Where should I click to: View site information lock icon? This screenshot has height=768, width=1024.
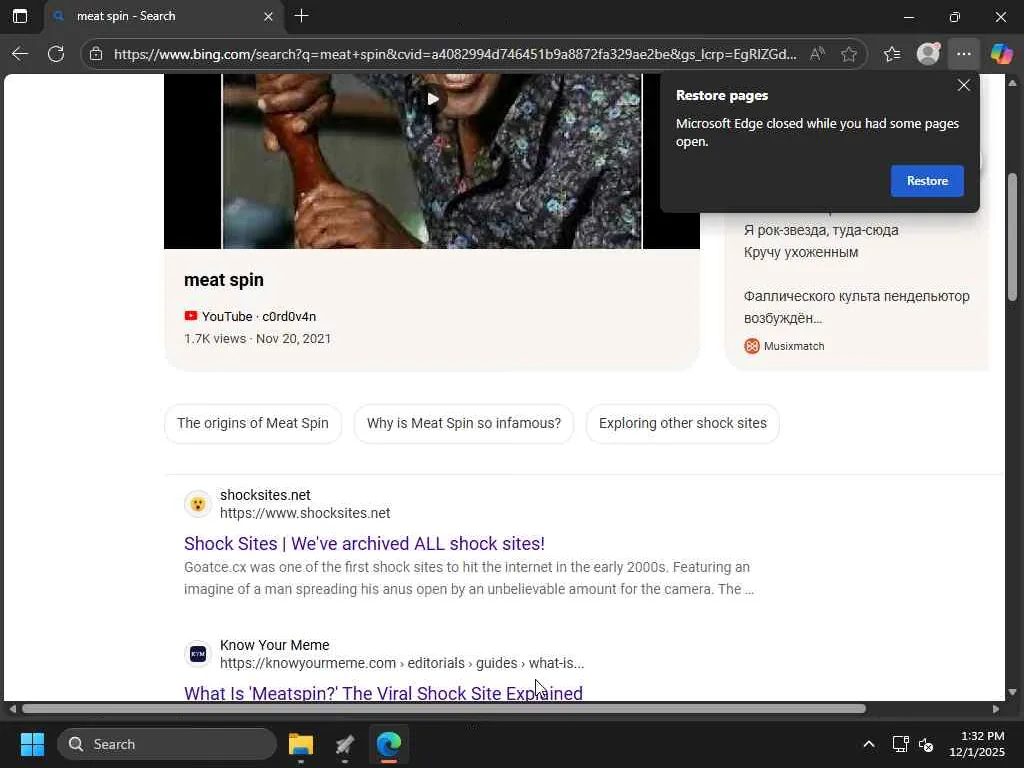[x=96, y=54]
